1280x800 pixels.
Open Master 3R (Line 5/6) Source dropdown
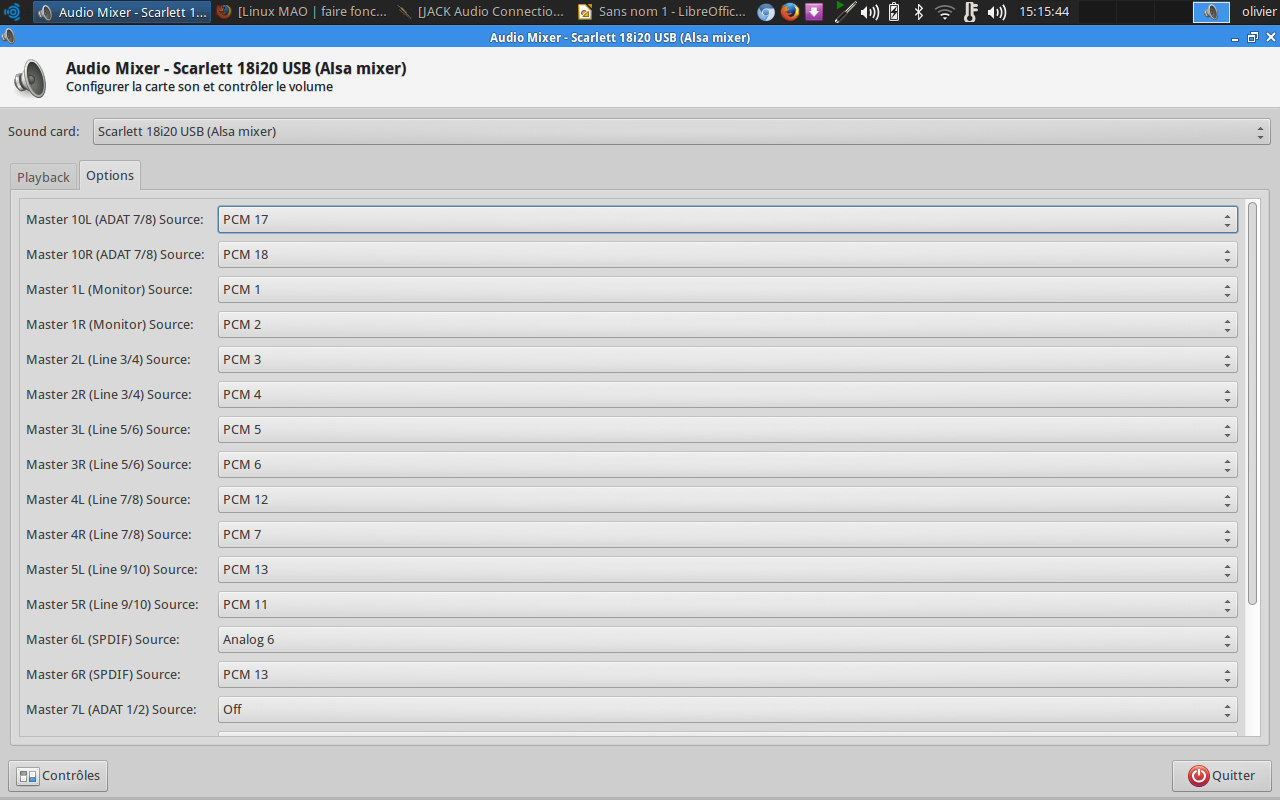click(728, 464)
